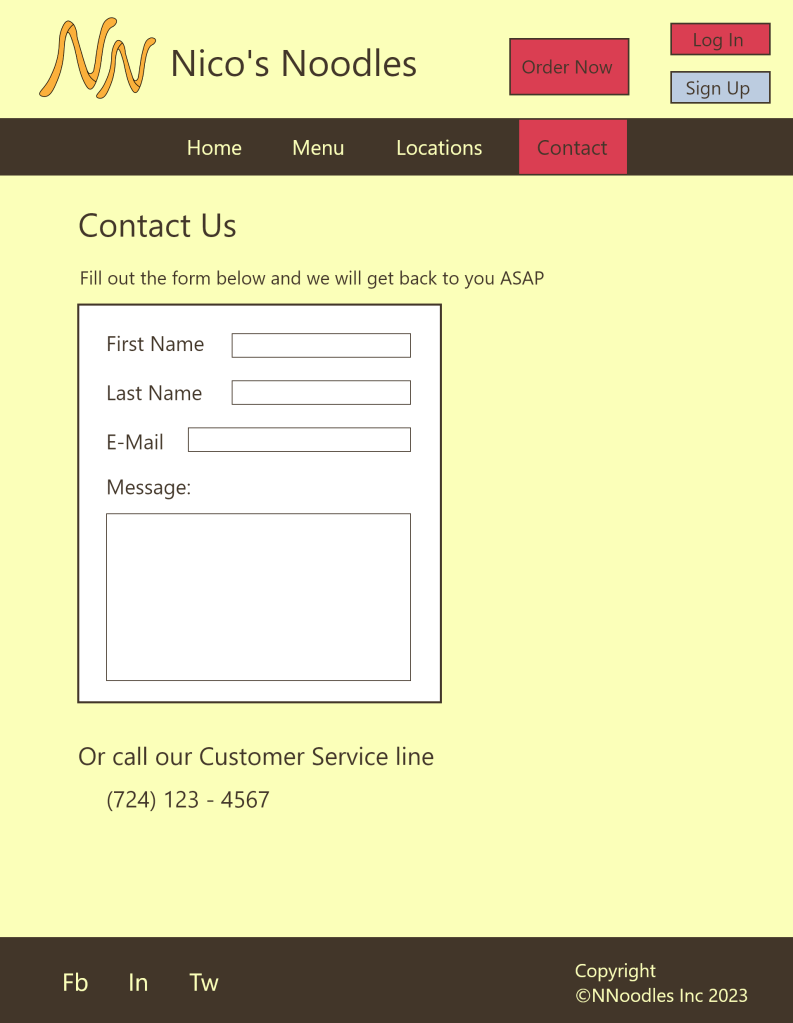Click the Sign Up button
This screenshot has height=1023, width=793.
click(720, 88)
